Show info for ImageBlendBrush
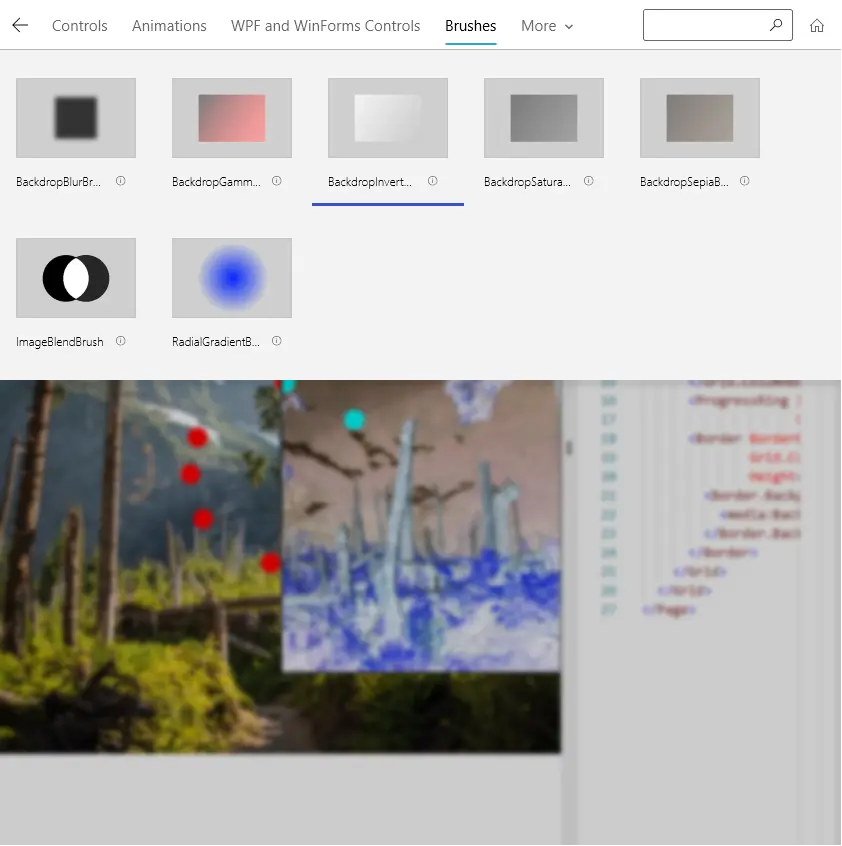 tap(121, 341)
